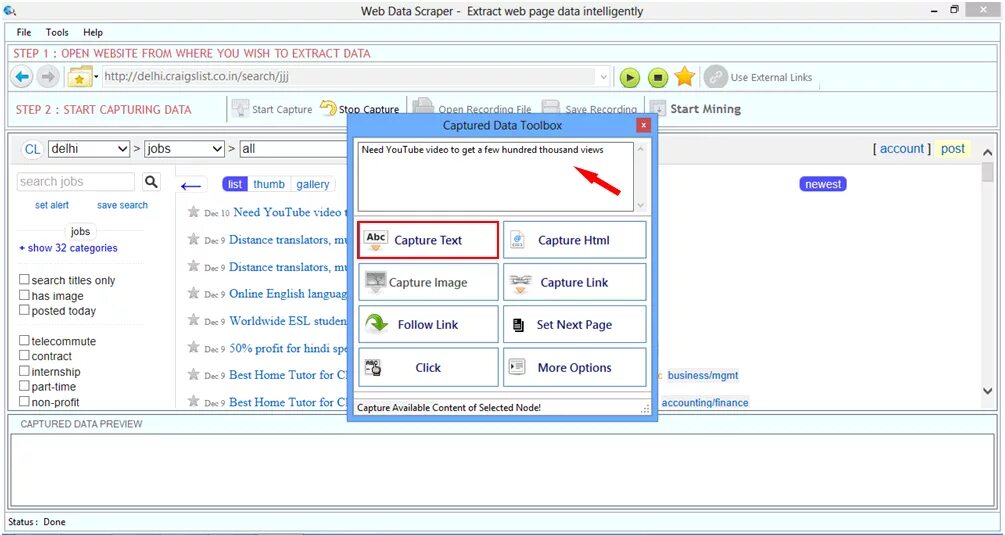The width and height of the screenshot is (1005, 535).
Task: Click the Start Capture button
Action: click(x=272, y=109)
